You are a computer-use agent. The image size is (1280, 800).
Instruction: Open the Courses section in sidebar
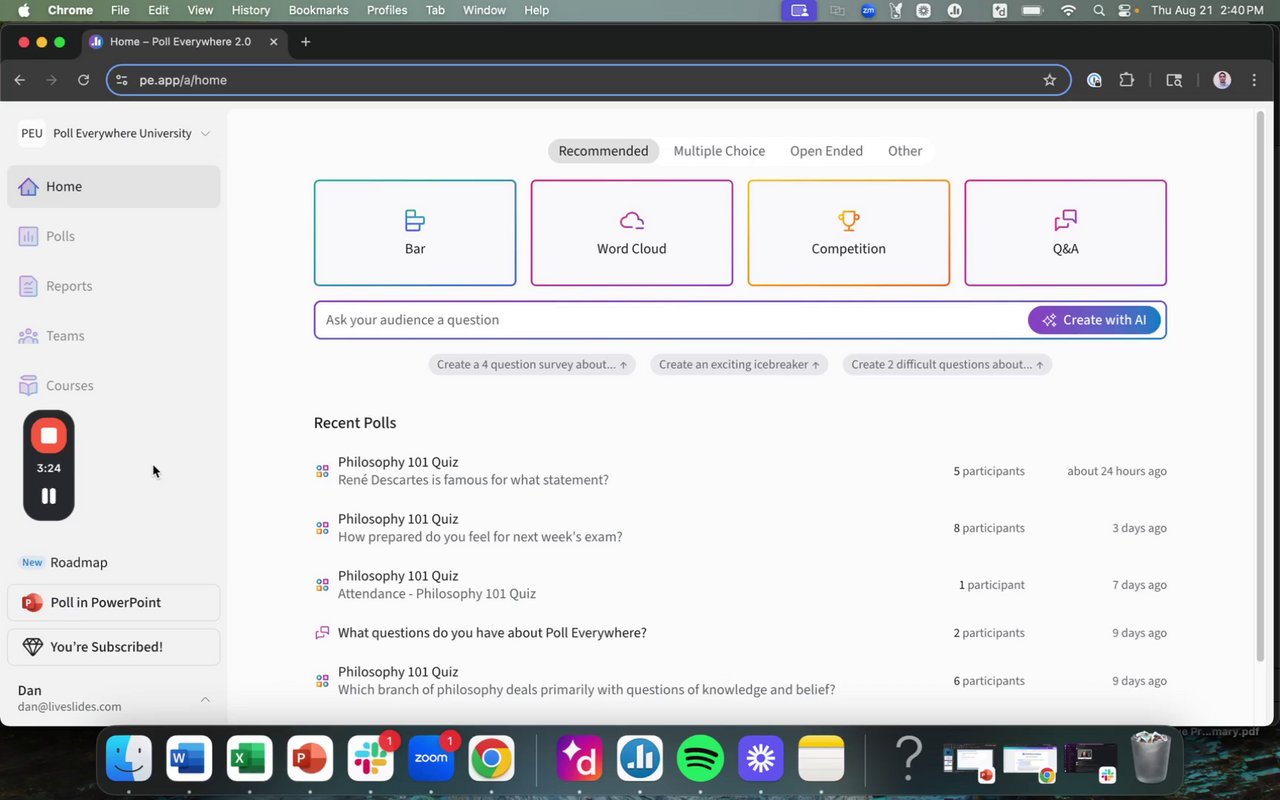click(113, 386)
